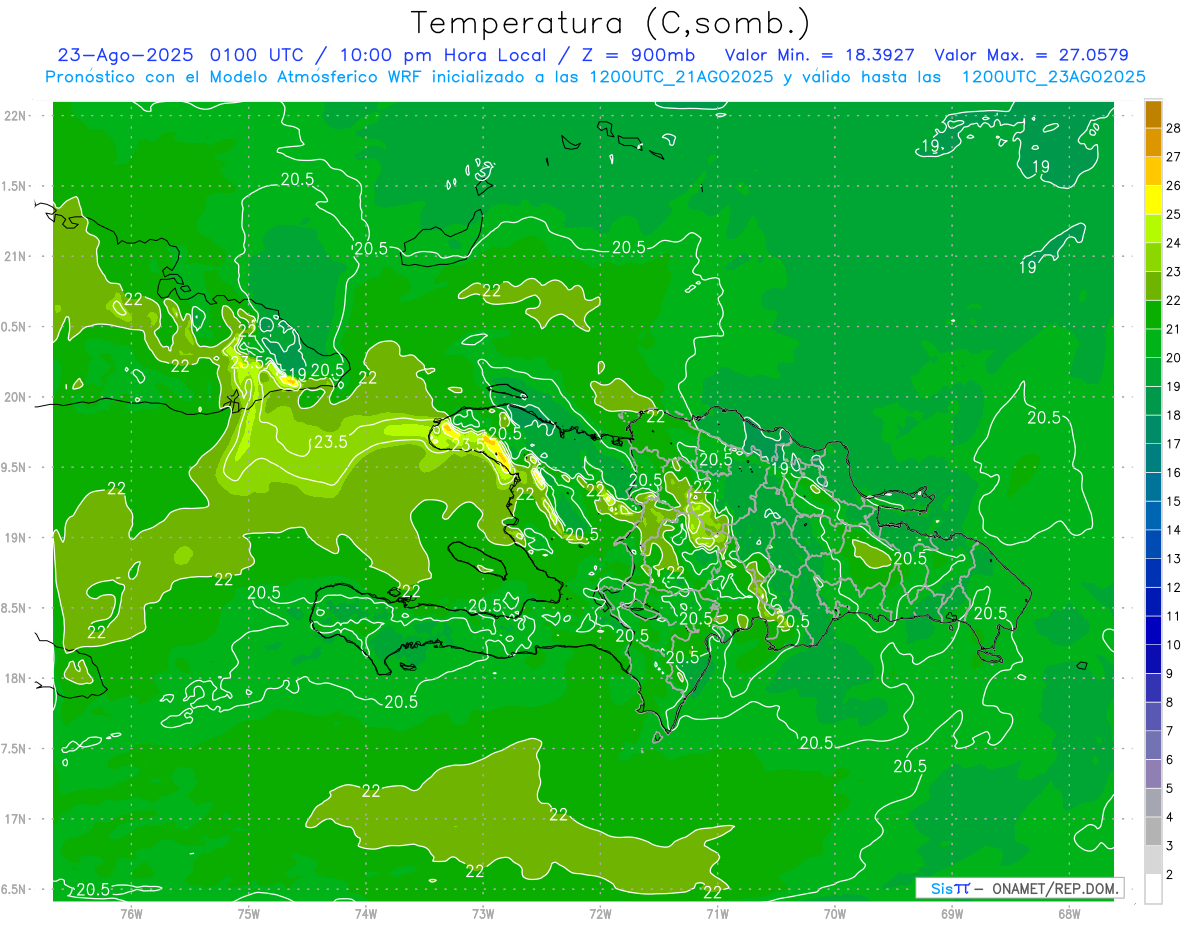Click the "22N" latitude axis label

(x=17, y=116)
